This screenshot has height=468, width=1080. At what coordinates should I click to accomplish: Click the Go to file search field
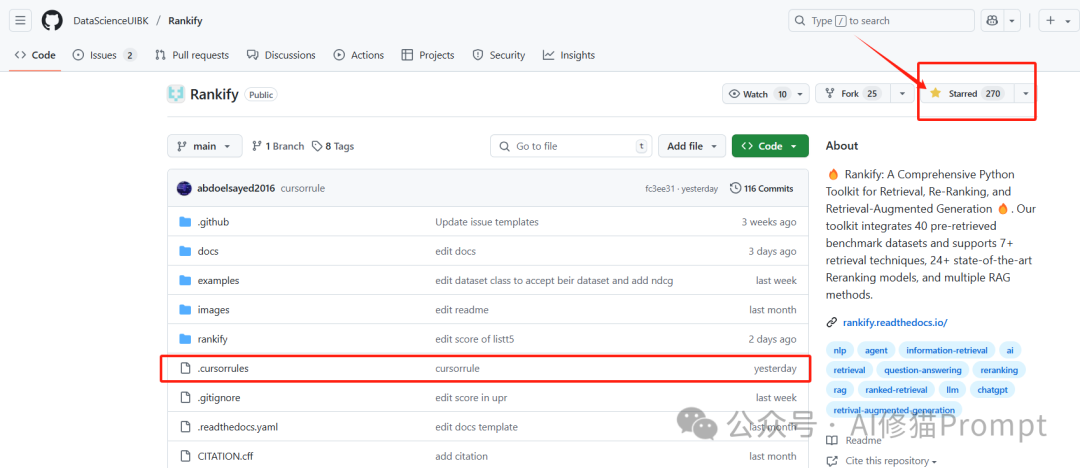pos(571,146)
